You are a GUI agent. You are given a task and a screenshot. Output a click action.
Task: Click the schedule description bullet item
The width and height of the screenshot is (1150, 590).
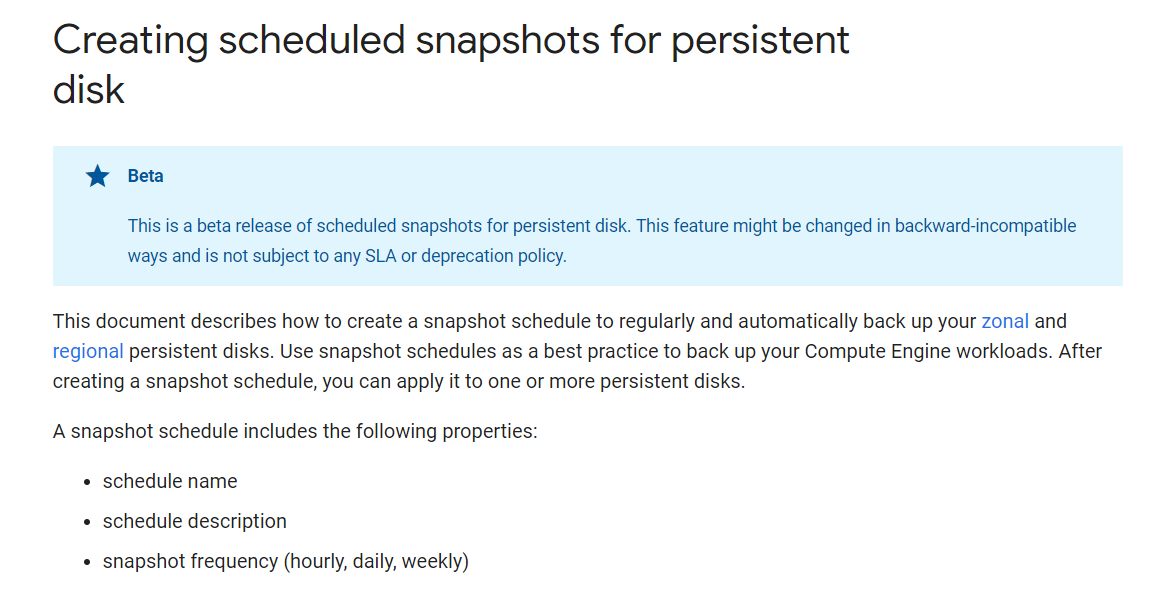[194, 521]
